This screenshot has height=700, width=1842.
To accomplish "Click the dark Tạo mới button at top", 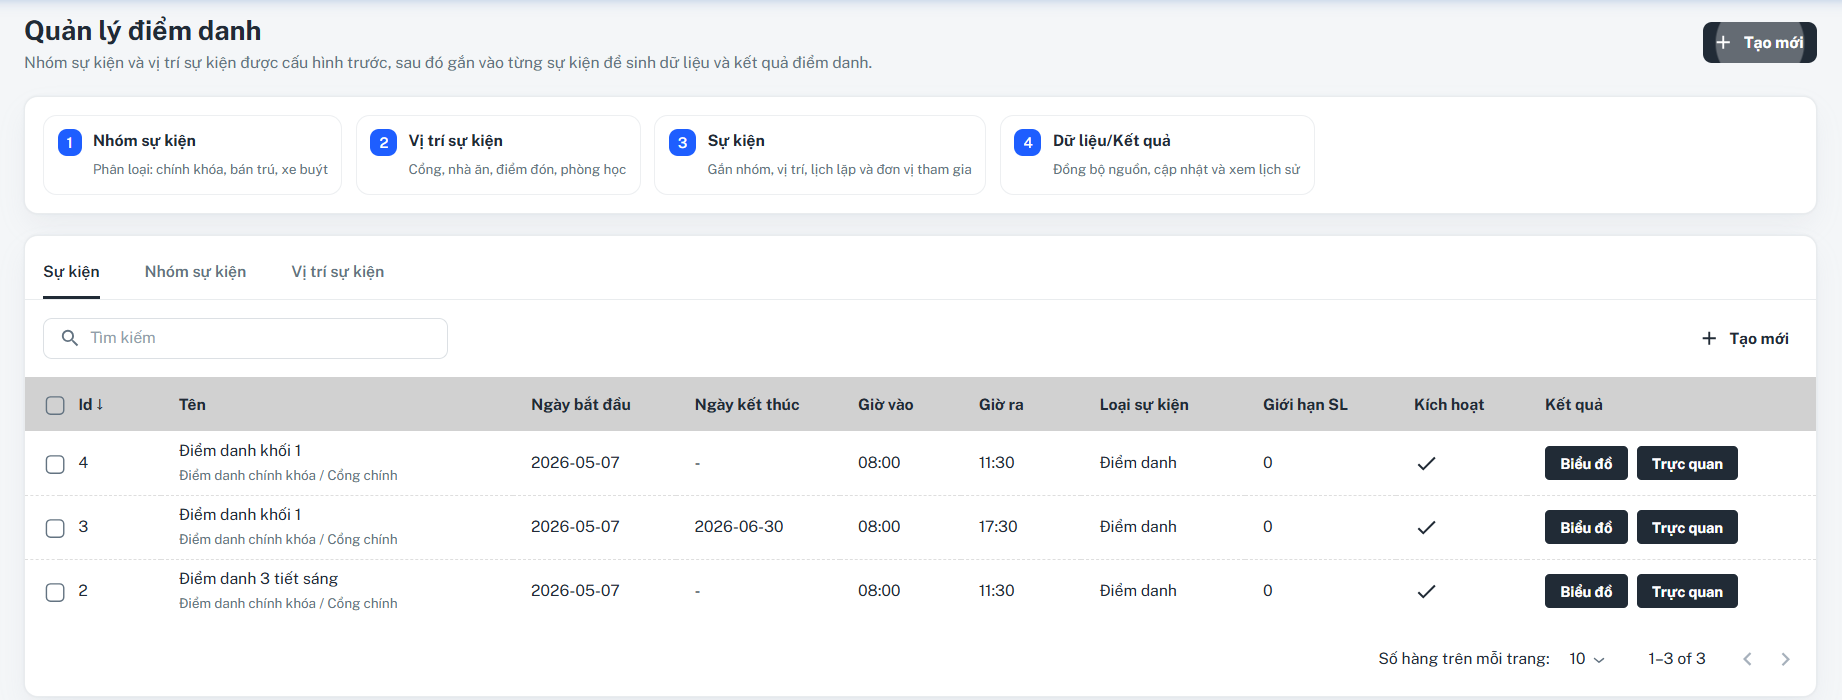I will point(1760,43).
